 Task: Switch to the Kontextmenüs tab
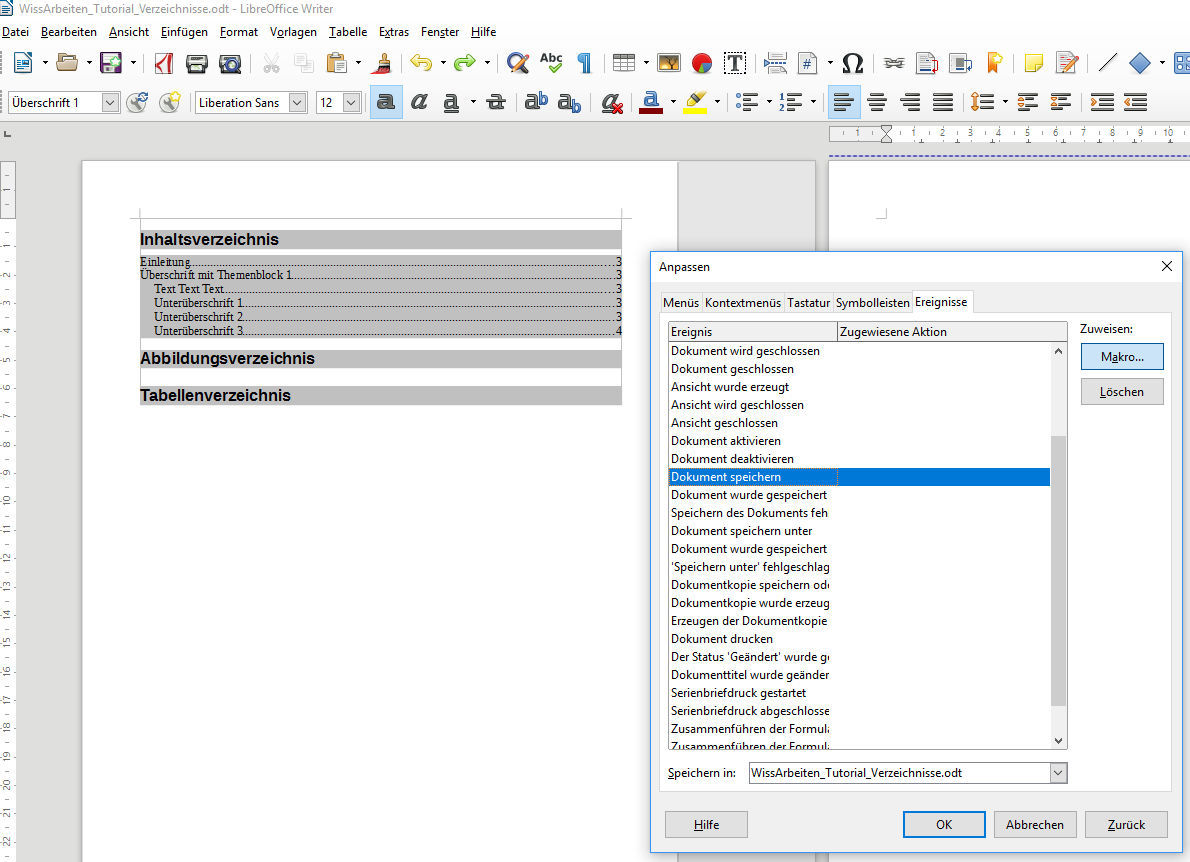(742, 303)
